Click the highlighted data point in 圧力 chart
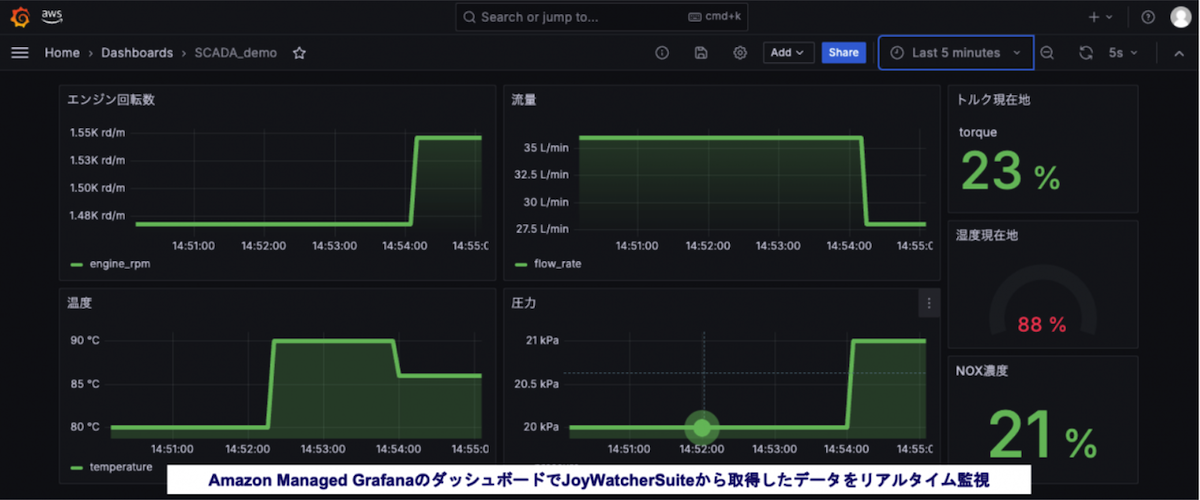Viewport: 1200px width, 500px height. pyautogui.click(x=702, y=428)
